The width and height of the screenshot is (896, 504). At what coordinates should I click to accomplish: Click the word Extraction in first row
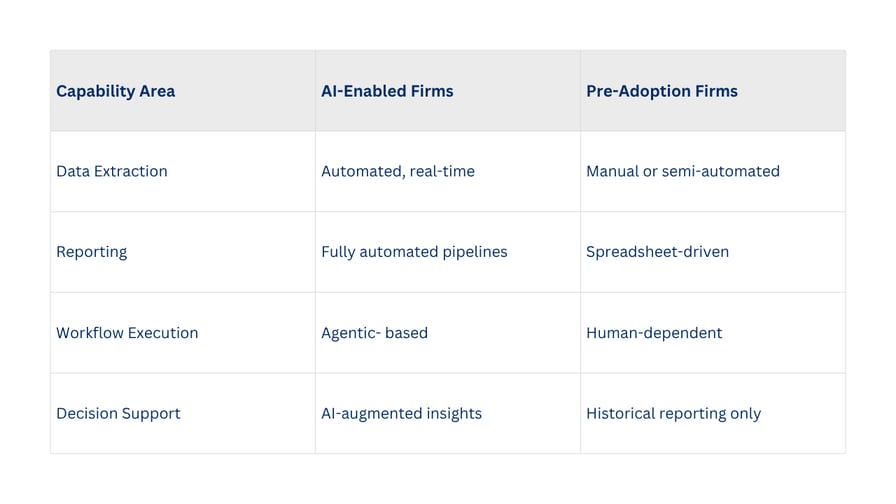click(131, 171)
